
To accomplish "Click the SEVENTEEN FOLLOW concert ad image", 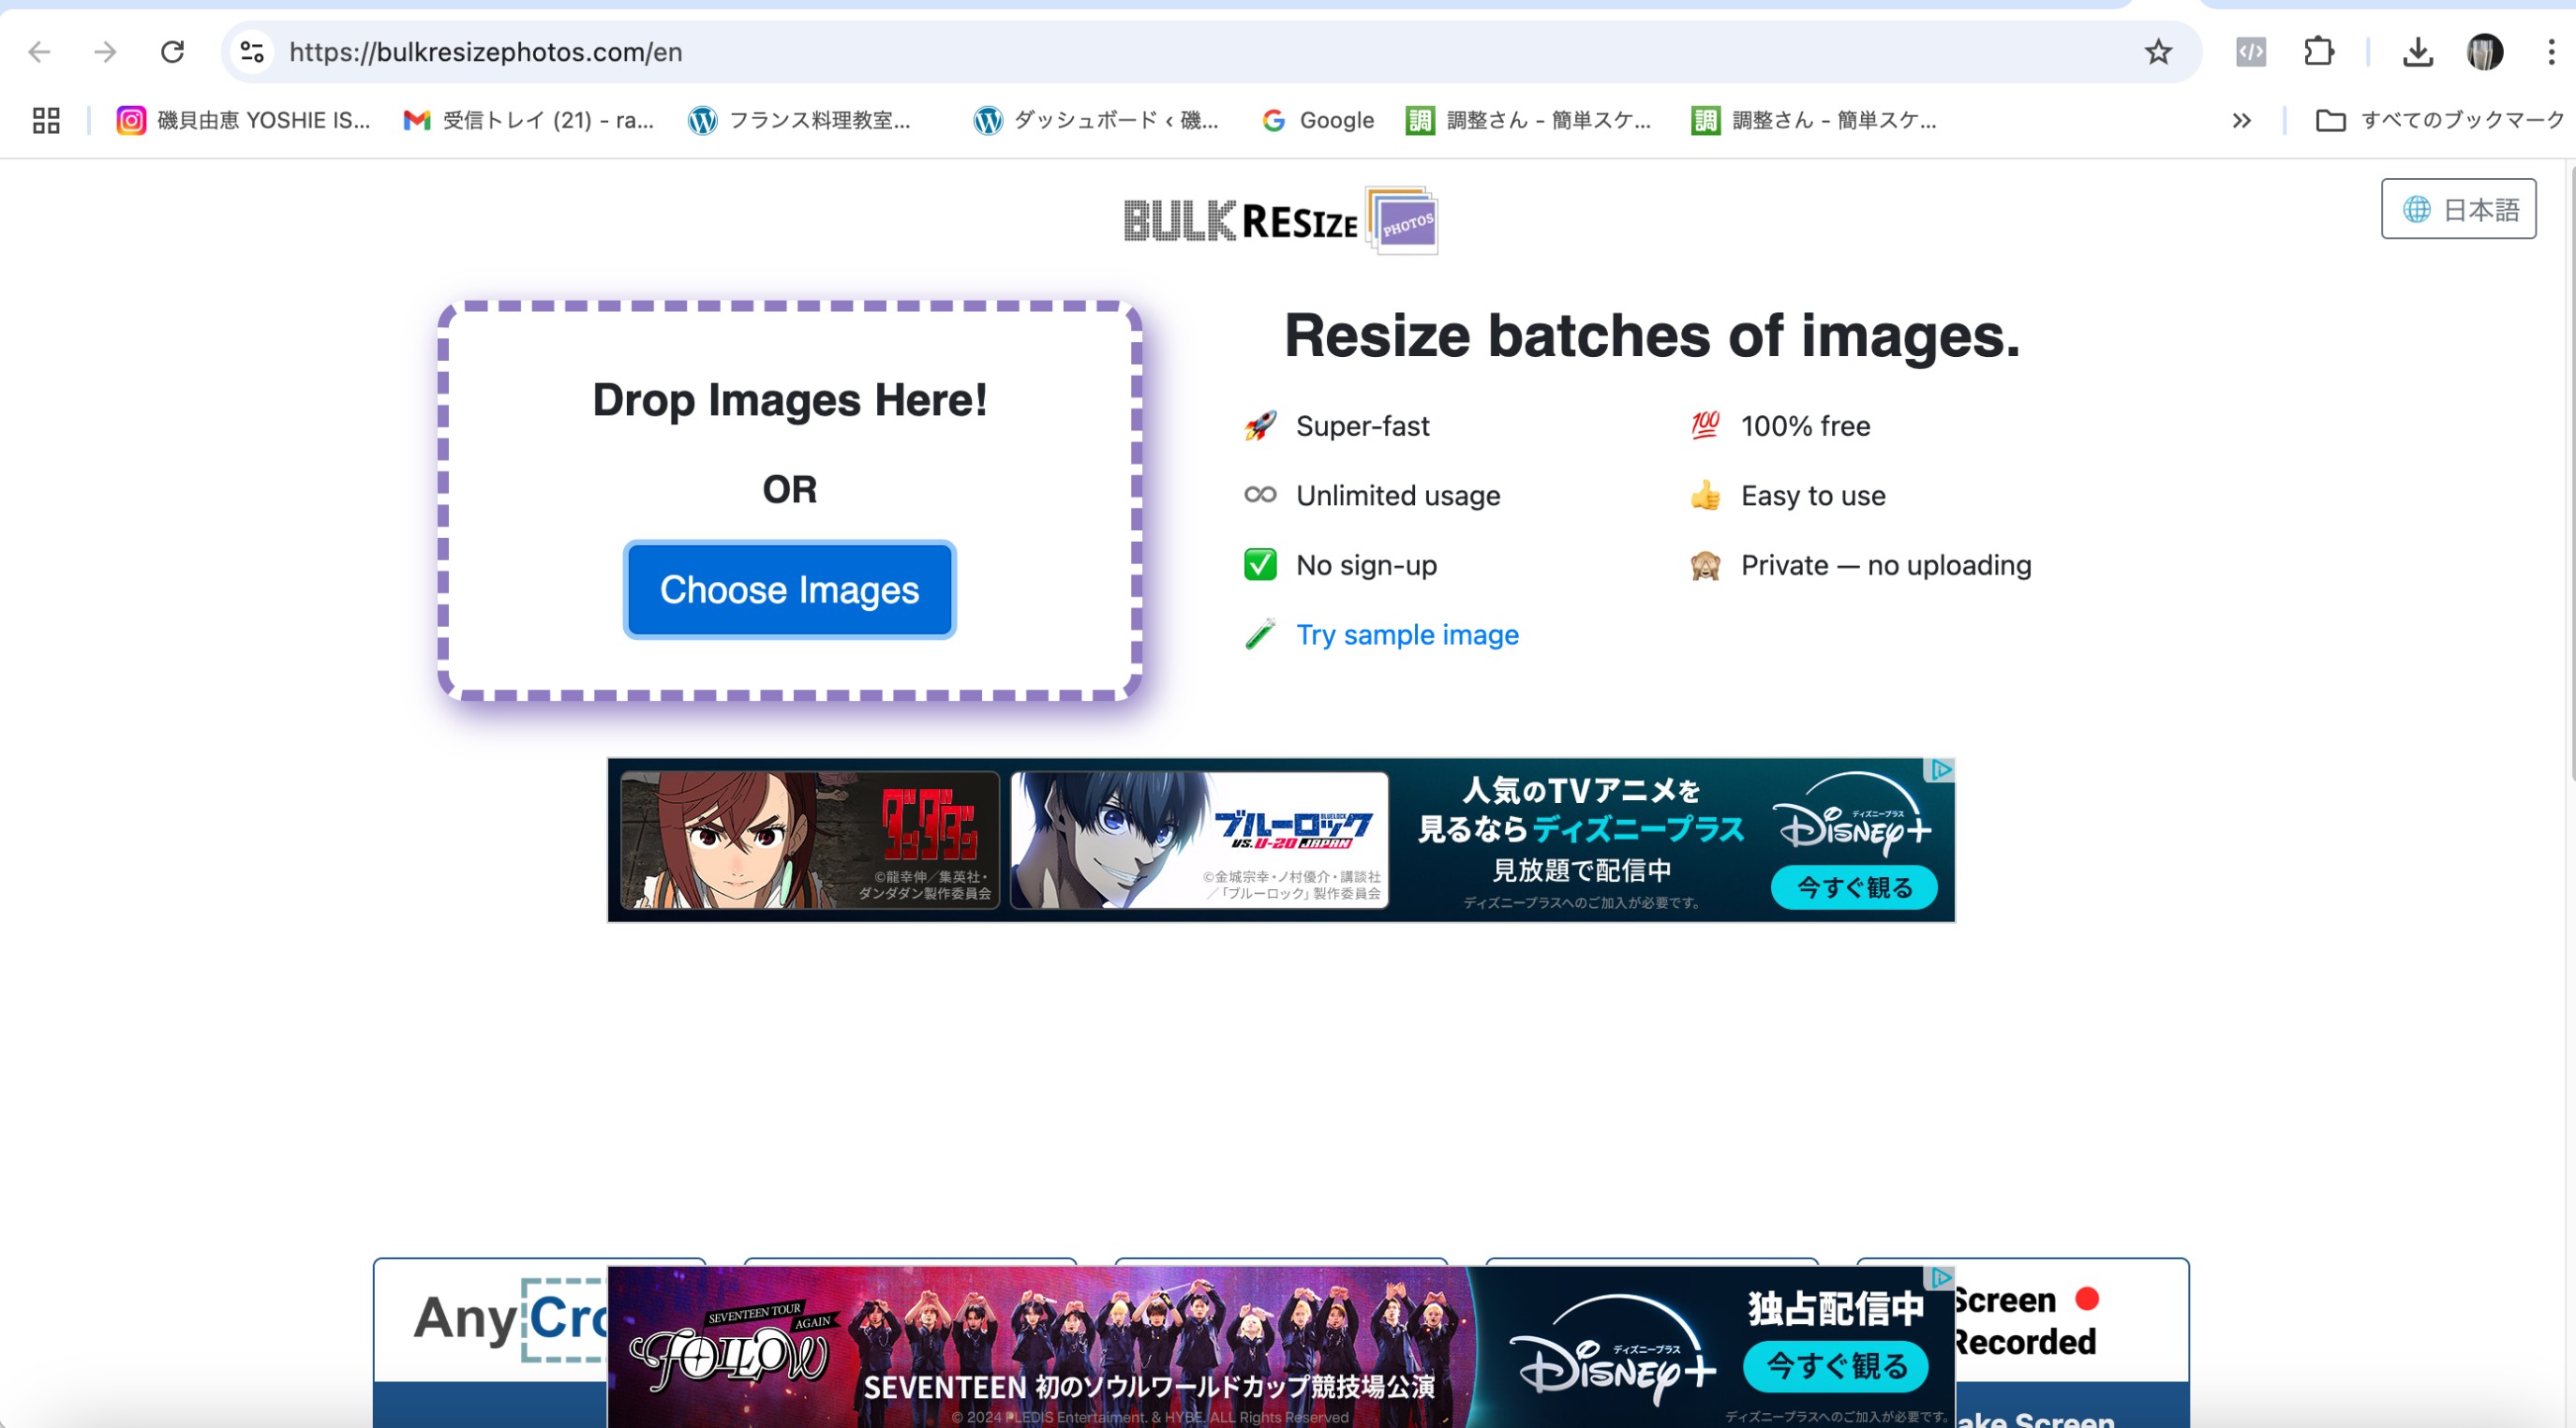I will (x=1040, y=1348).
